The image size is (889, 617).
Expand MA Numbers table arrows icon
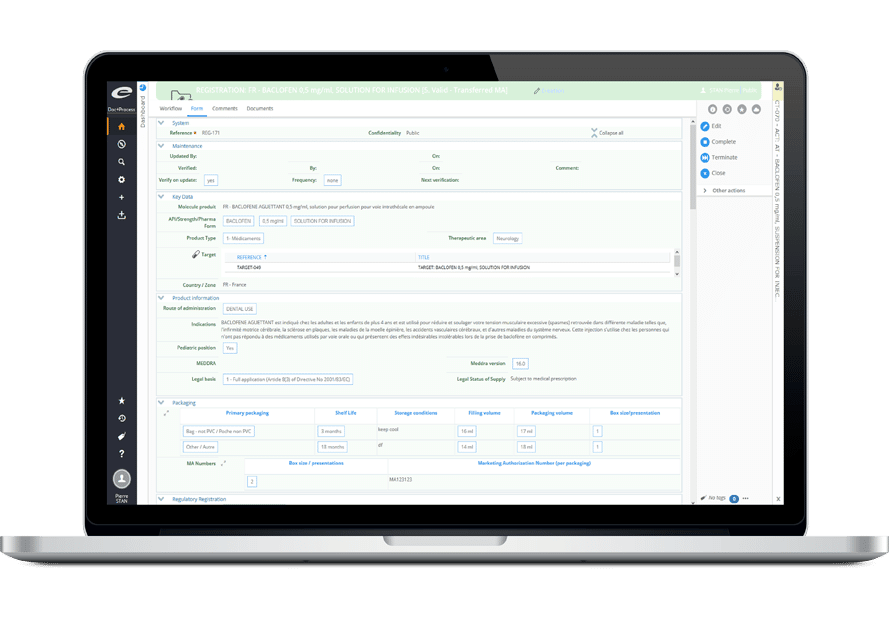point(223,463)
